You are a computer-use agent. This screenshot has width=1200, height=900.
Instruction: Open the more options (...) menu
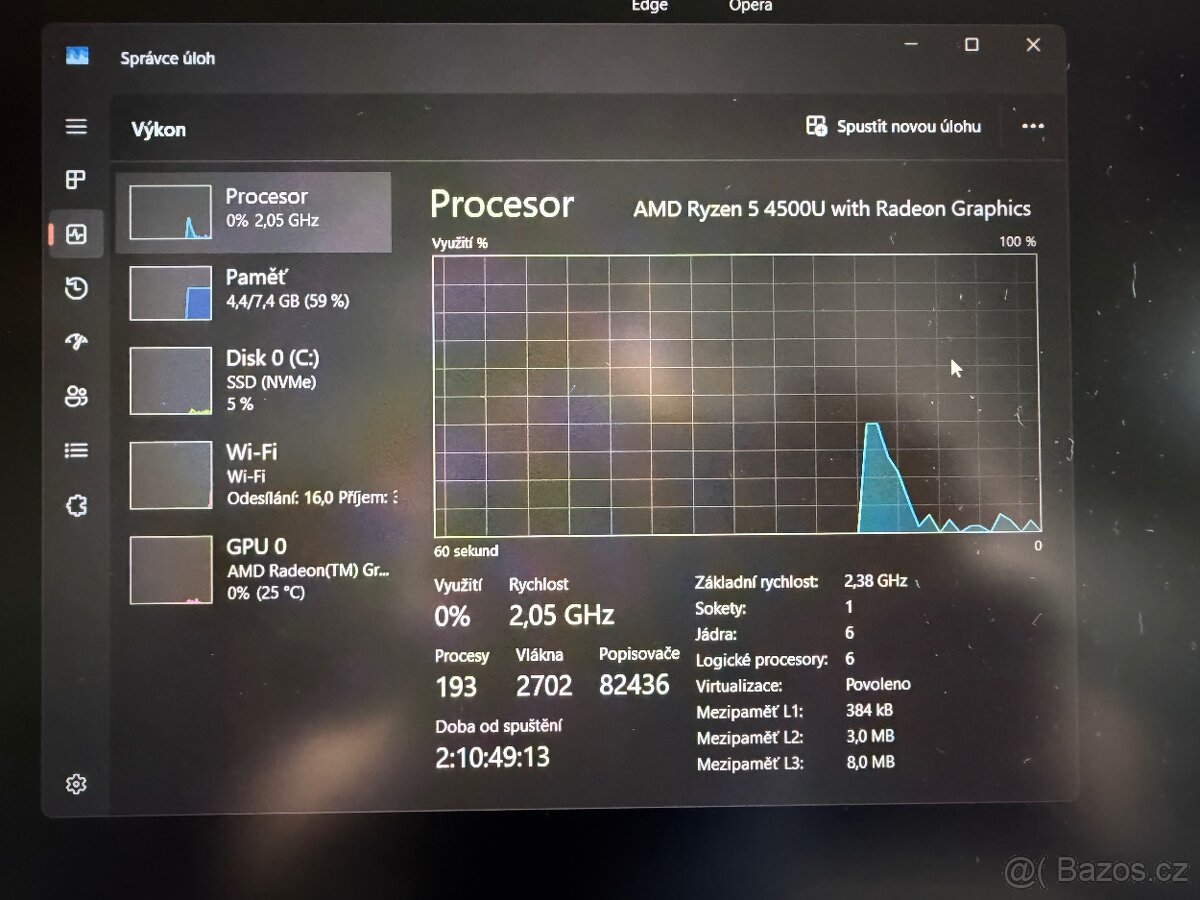point(1033,127)
